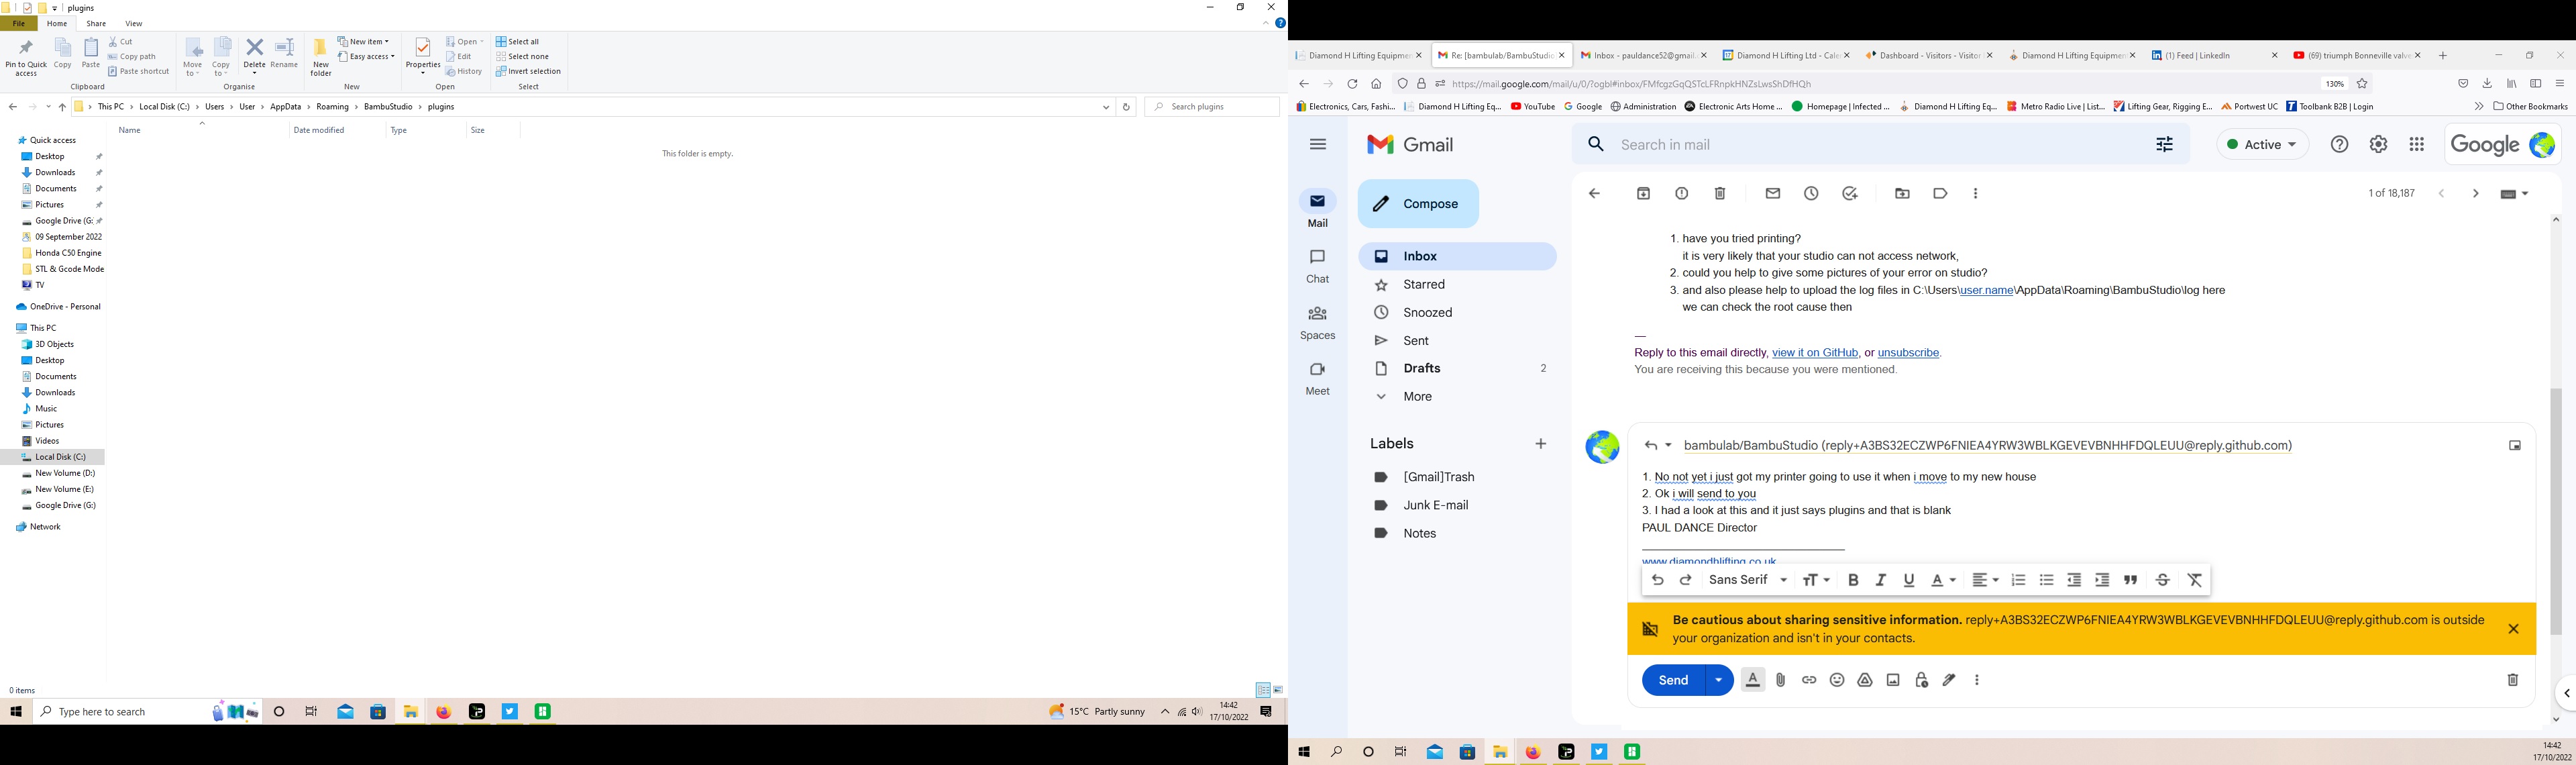
Task: Toggle bold formatting in reply toolbar
Action: click(x=1853, y=580)
